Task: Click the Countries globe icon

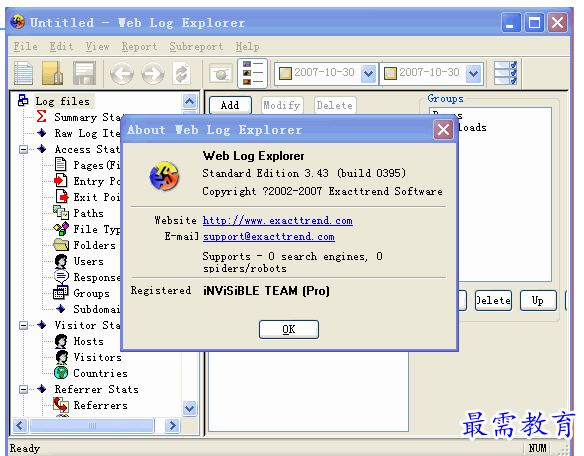Action: pos(61,373)
